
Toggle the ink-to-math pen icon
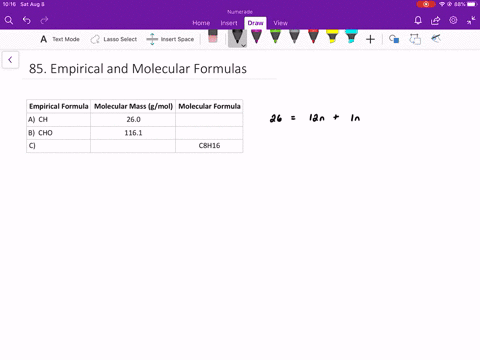(x=436, y=39)
